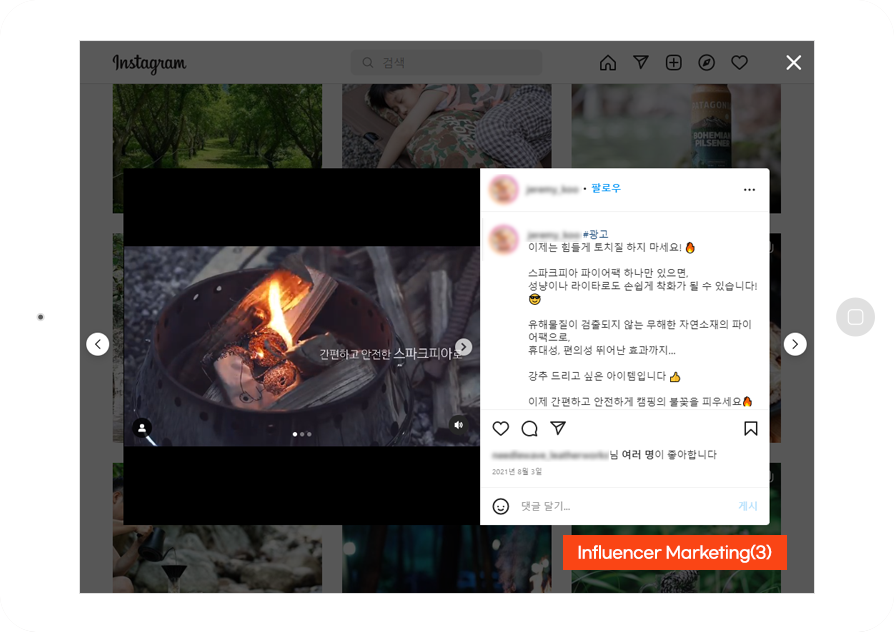Open comment bubble icon under post
This screenshot has height=632, width=894.
[x=530, y=428]
